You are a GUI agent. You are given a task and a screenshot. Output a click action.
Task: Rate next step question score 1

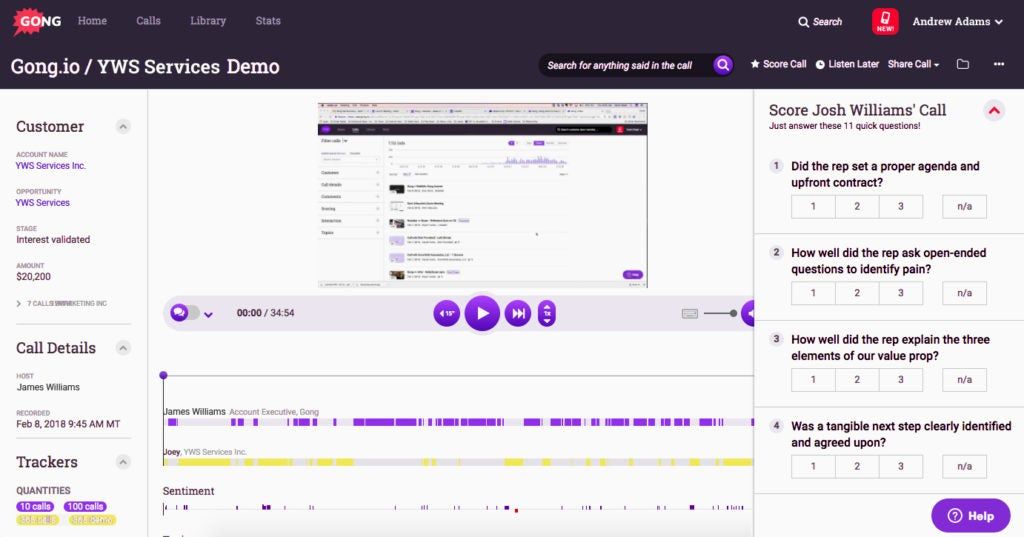point(813,466)
